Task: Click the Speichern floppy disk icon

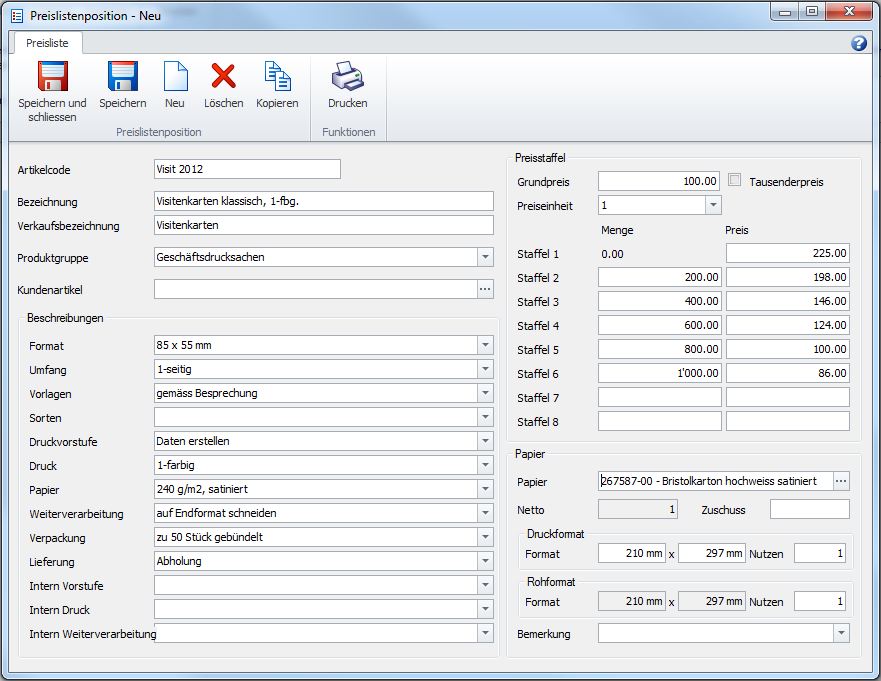Action: click(122, 78)
